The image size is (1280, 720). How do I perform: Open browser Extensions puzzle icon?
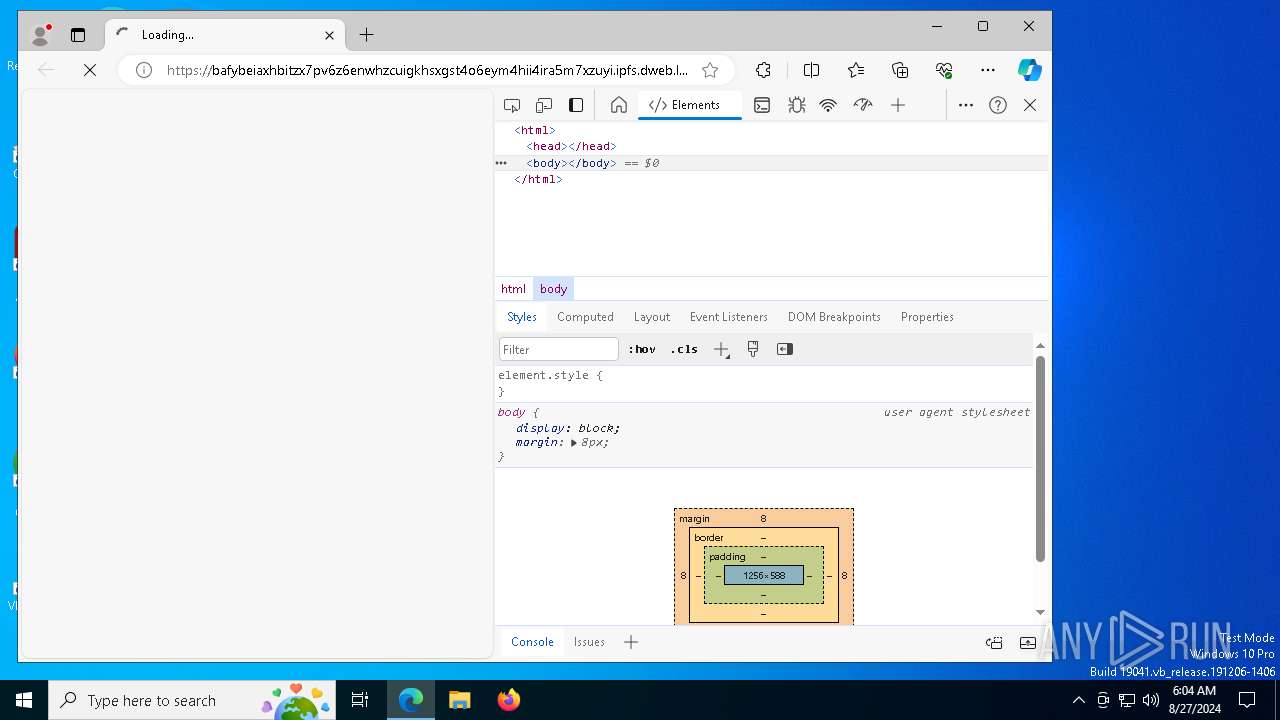pos(763,70)
